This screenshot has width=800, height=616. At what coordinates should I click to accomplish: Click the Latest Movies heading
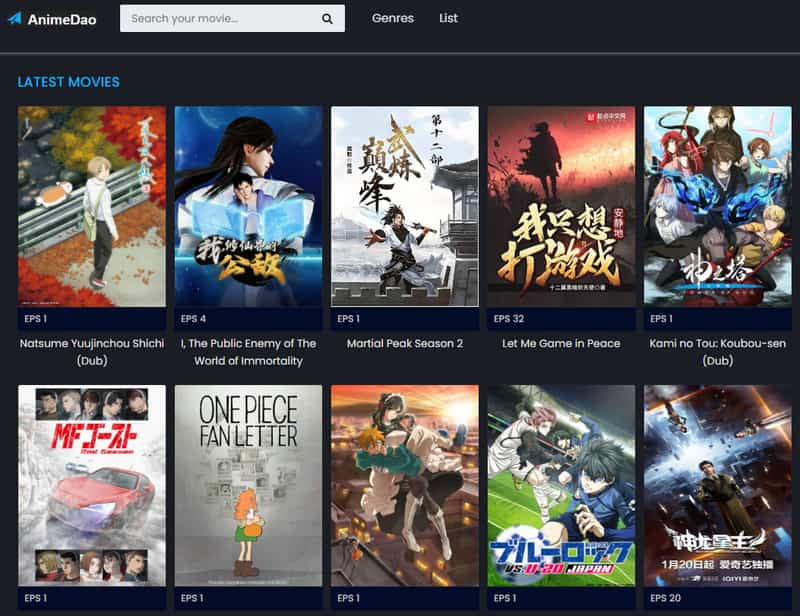pyautogui.click(x=66, y=82)
